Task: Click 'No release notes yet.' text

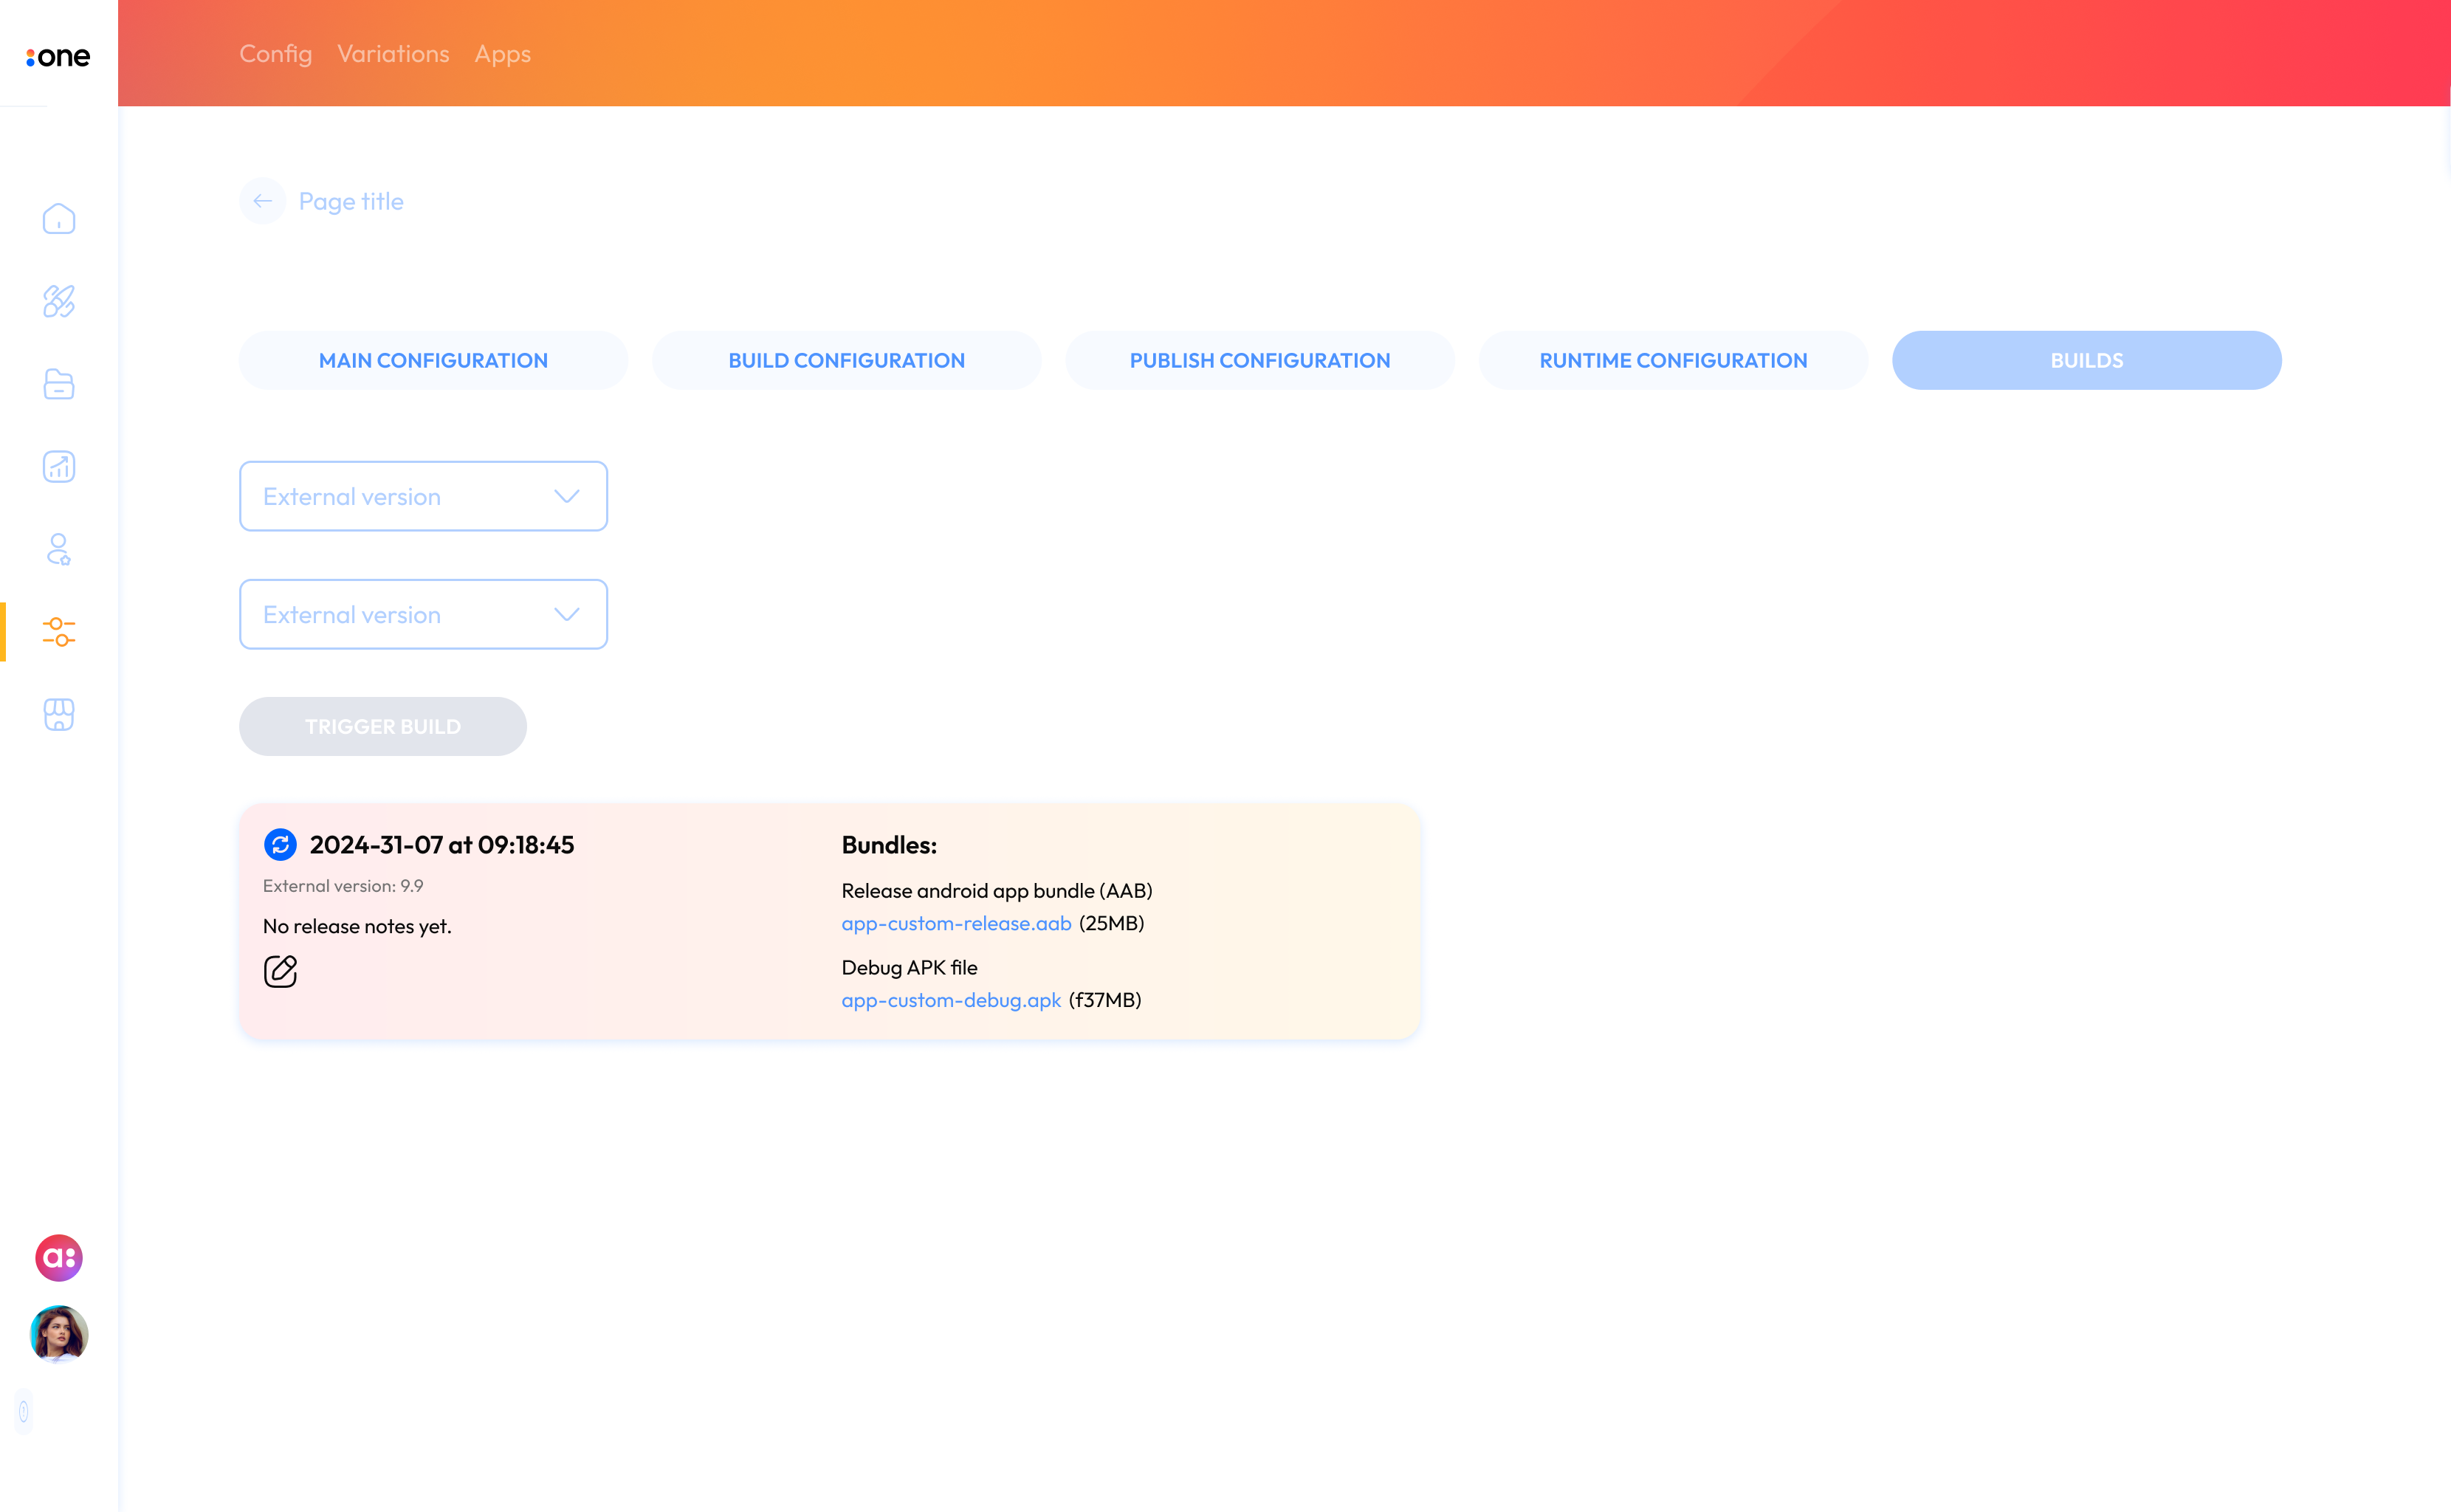Action: (x=357, y=926)
